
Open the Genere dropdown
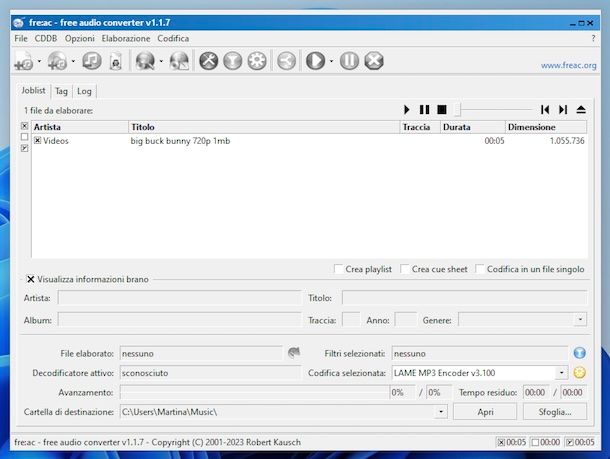coord(580,320)
